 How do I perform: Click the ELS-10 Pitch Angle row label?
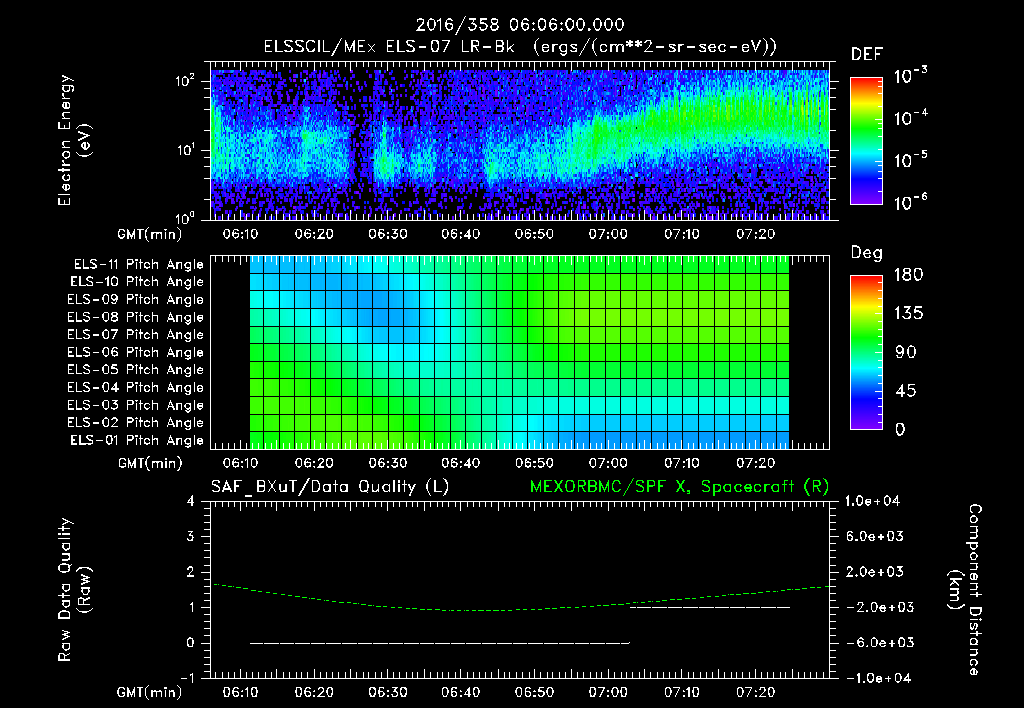pos(137,282)
